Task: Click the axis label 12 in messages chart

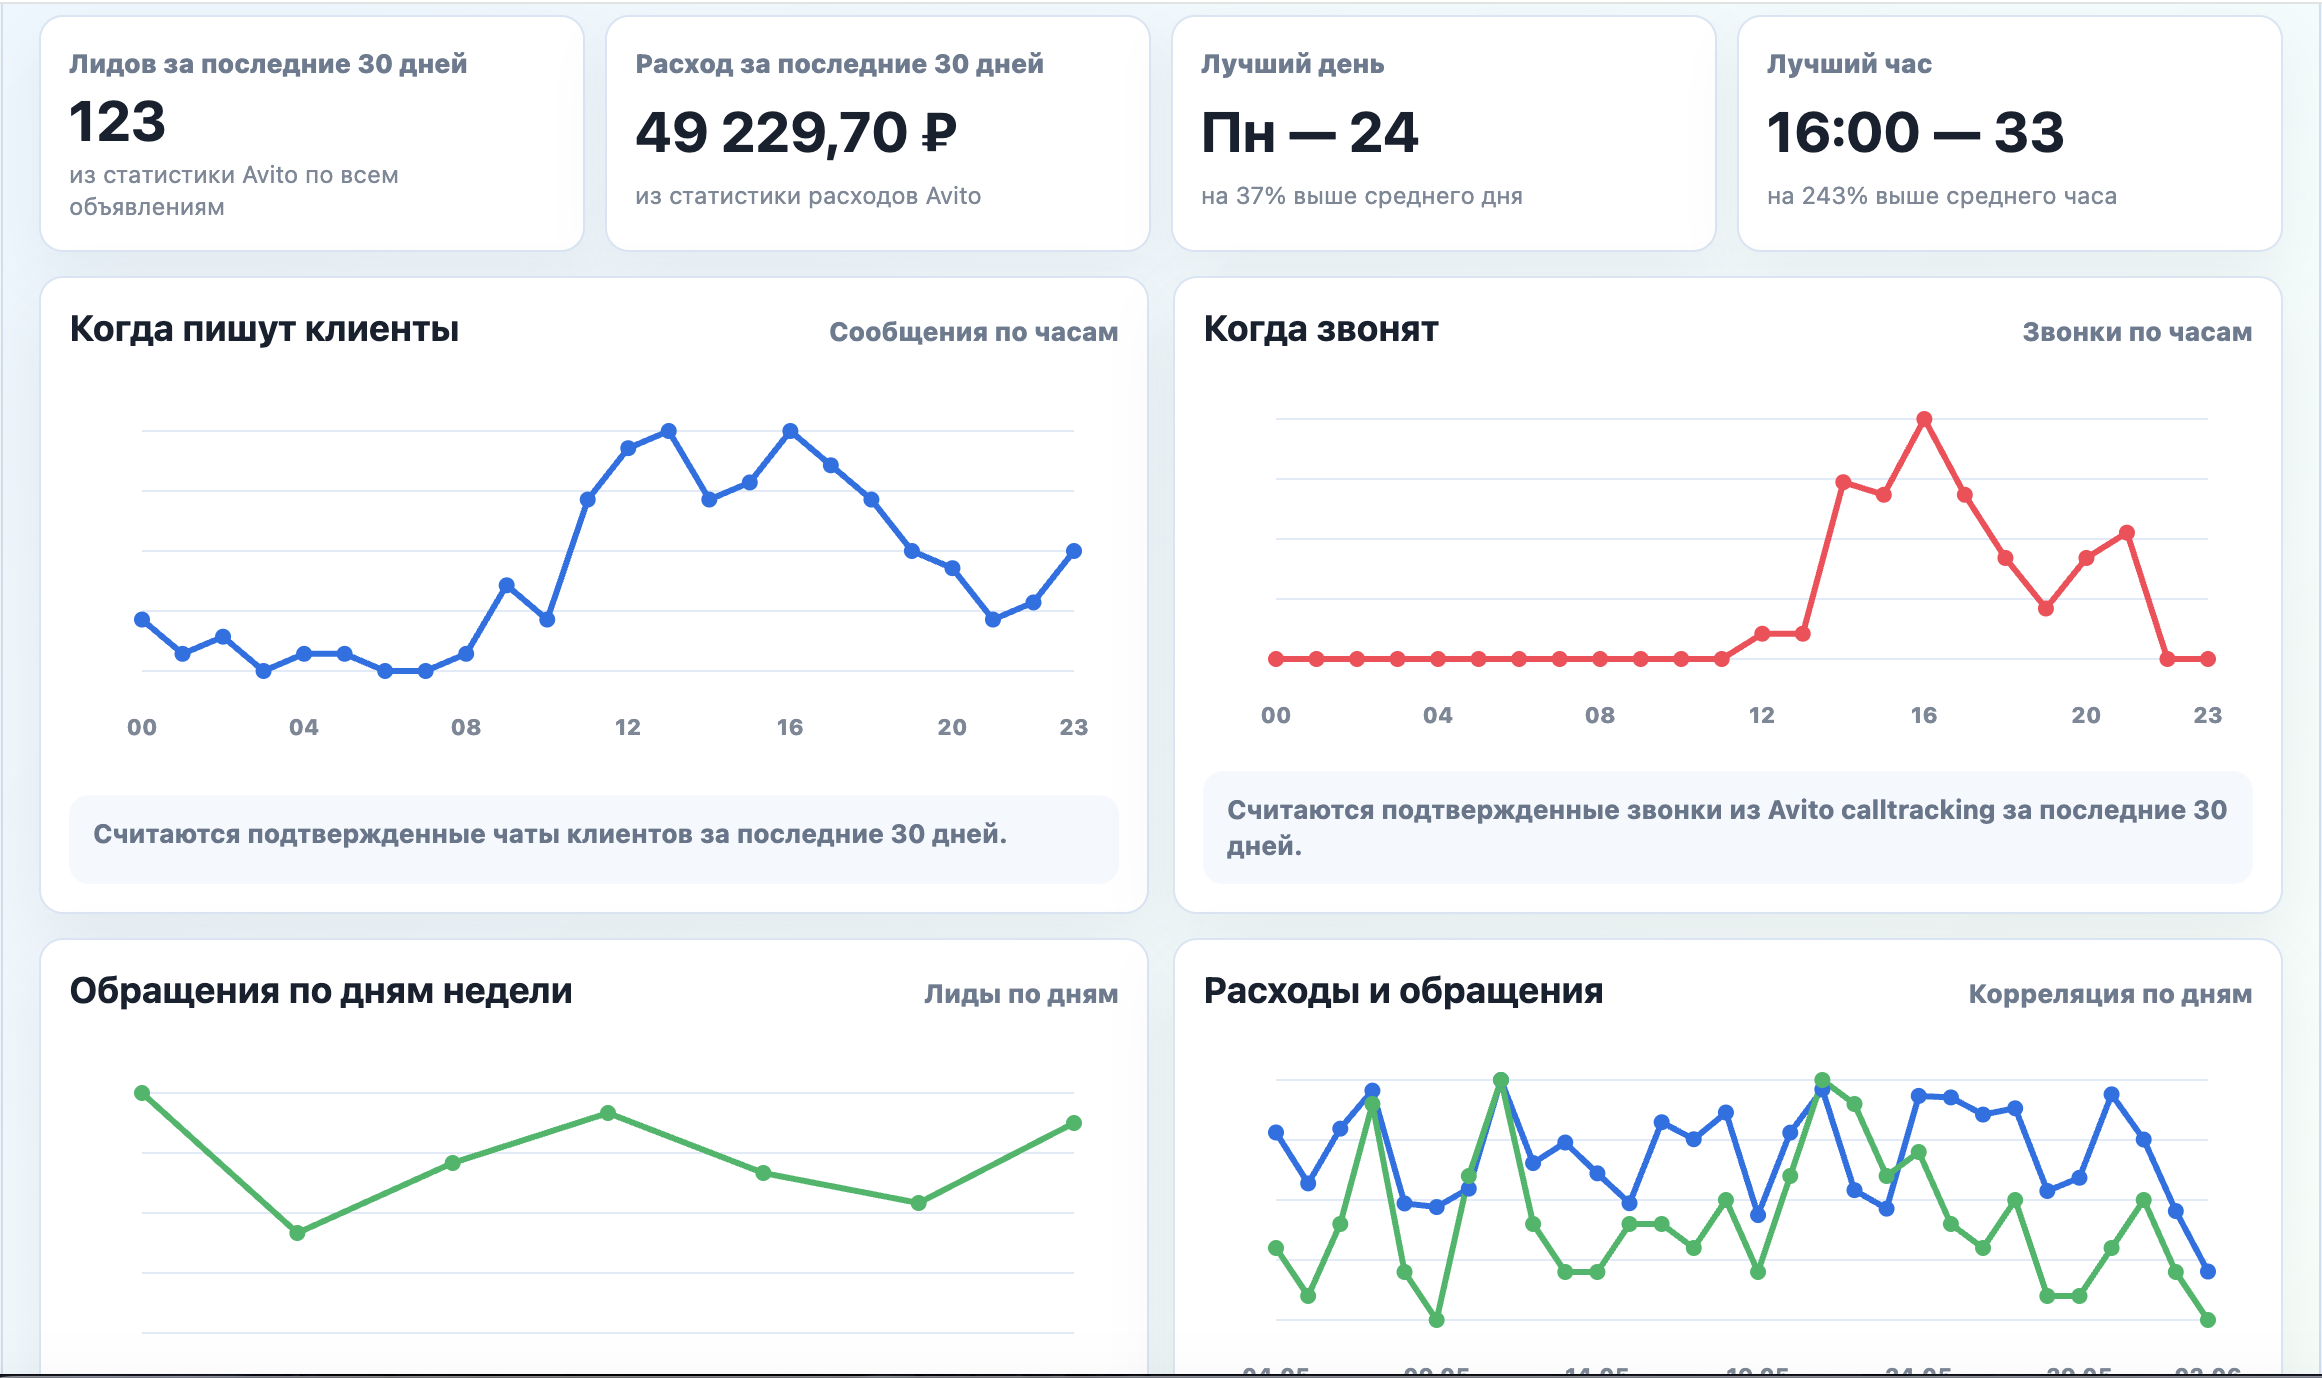Action: coord(628,727)
